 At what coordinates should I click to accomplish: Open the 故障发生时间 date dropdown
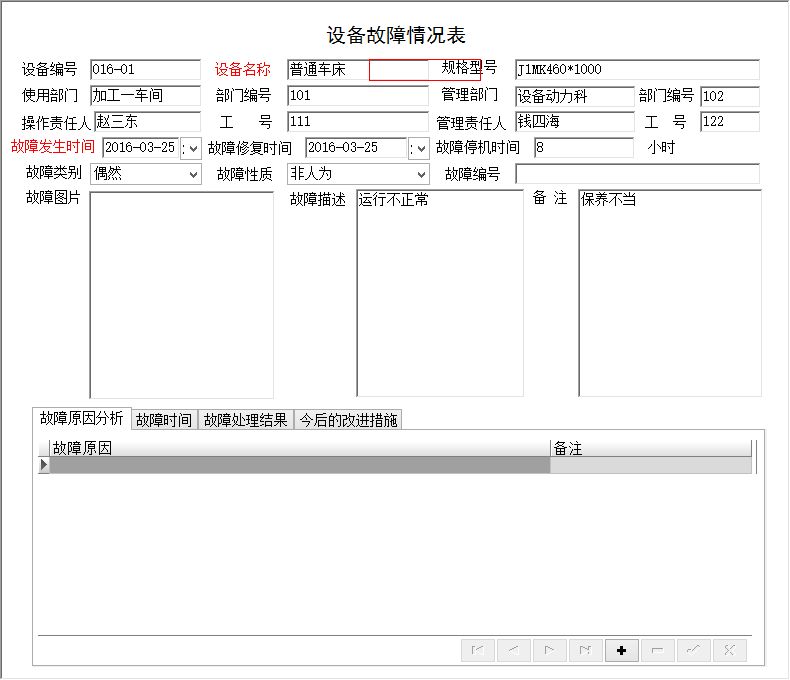[x=191, y=148]
